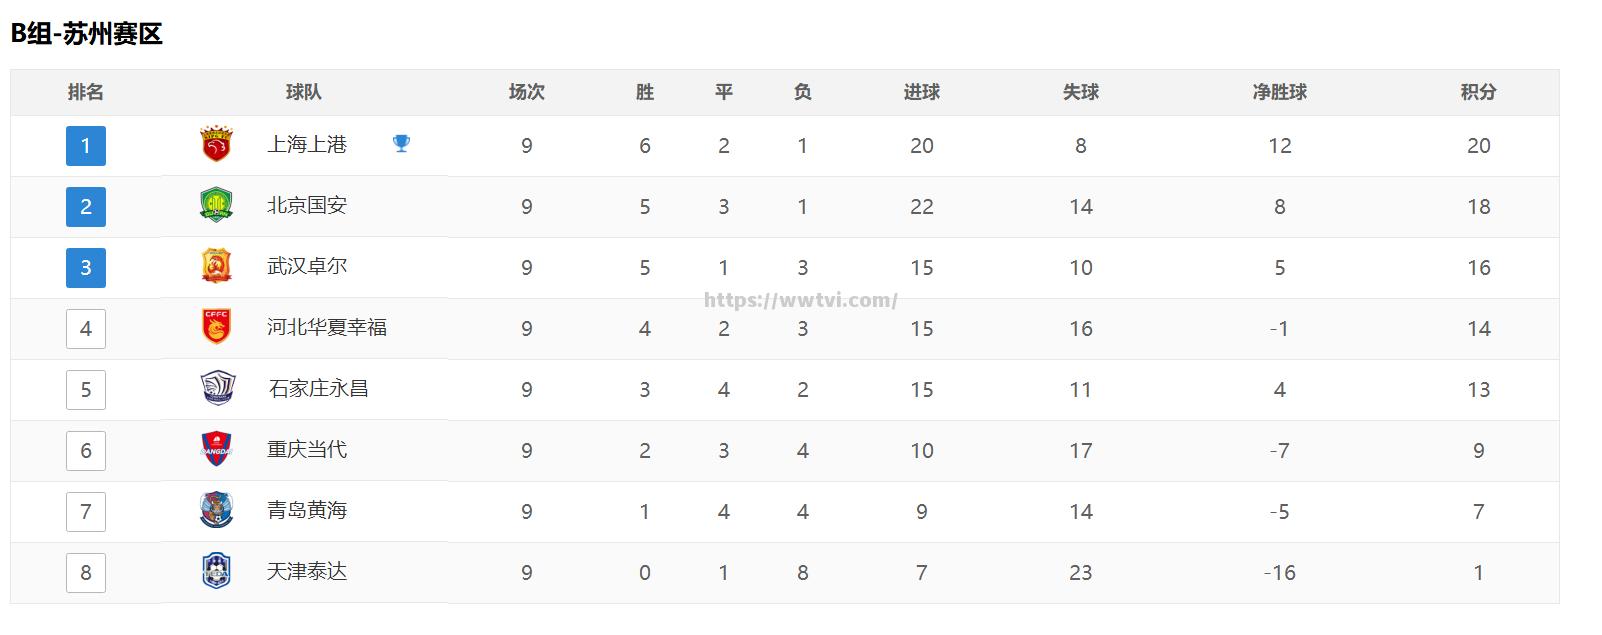
Task: Open the 上海上港 team name link
Action: 307,145
